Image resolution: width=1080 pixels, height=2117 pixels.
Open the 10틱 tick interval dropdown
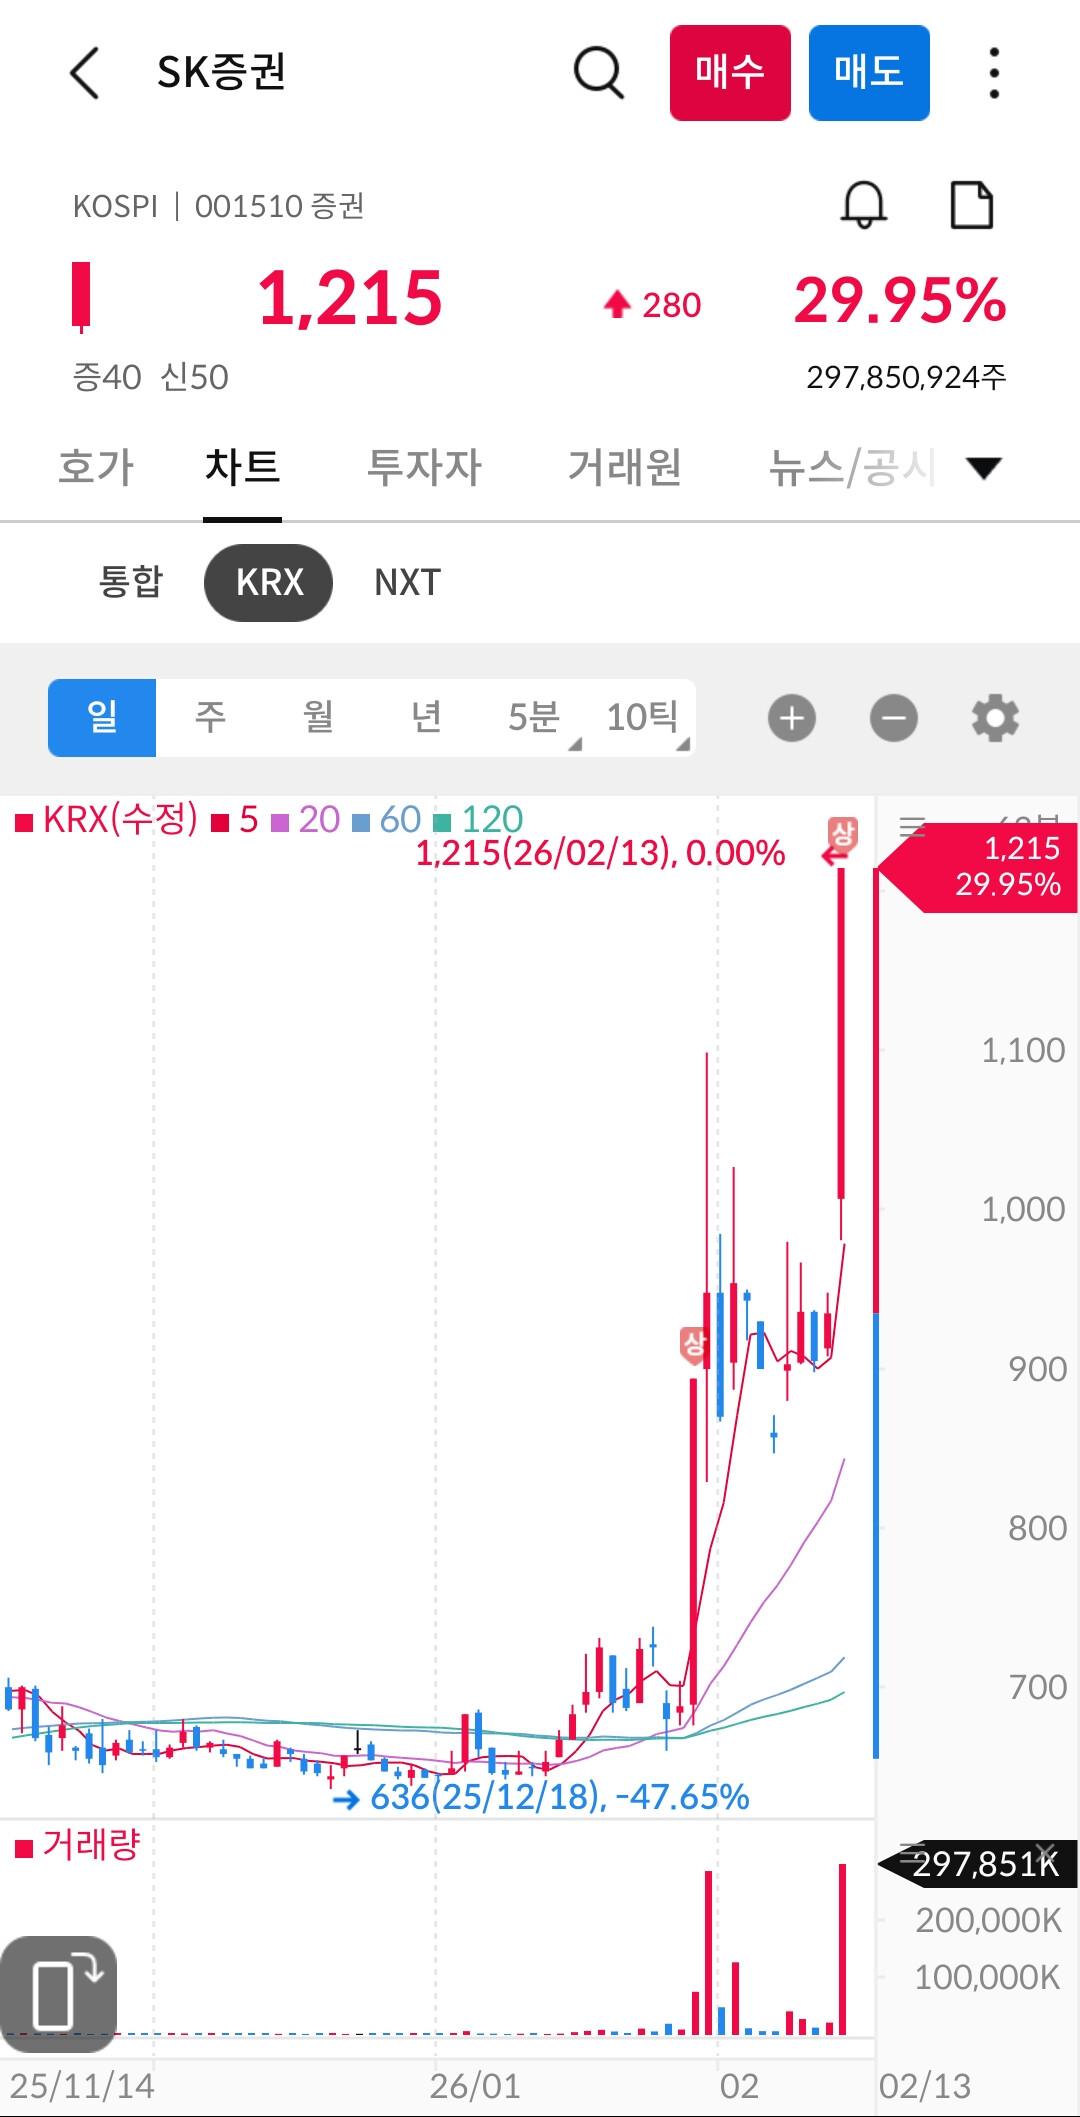646,718
